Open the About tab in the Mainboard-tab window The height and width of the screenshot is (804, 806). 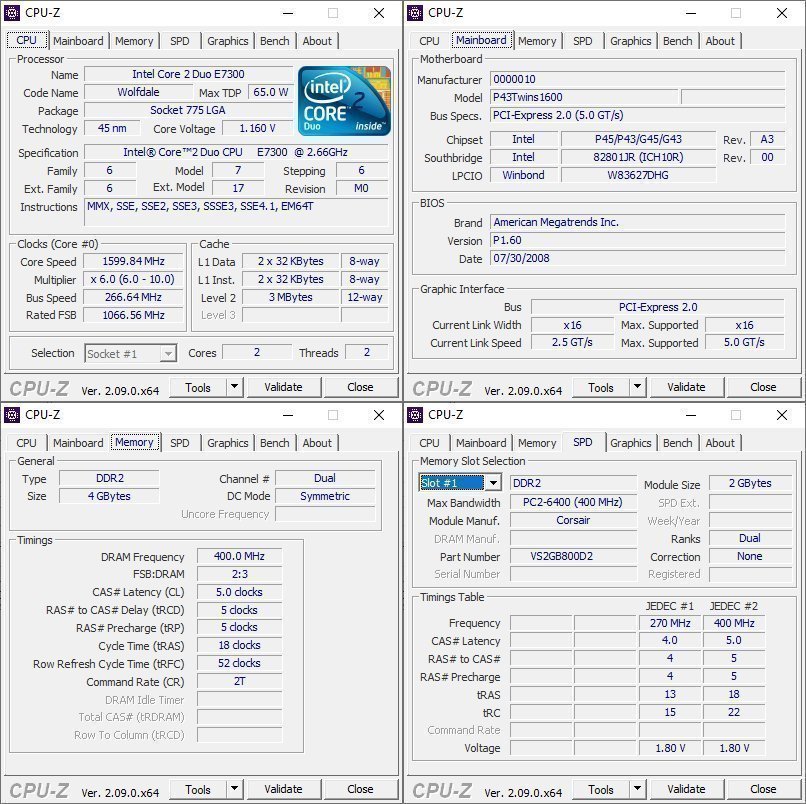click(720, 41)
